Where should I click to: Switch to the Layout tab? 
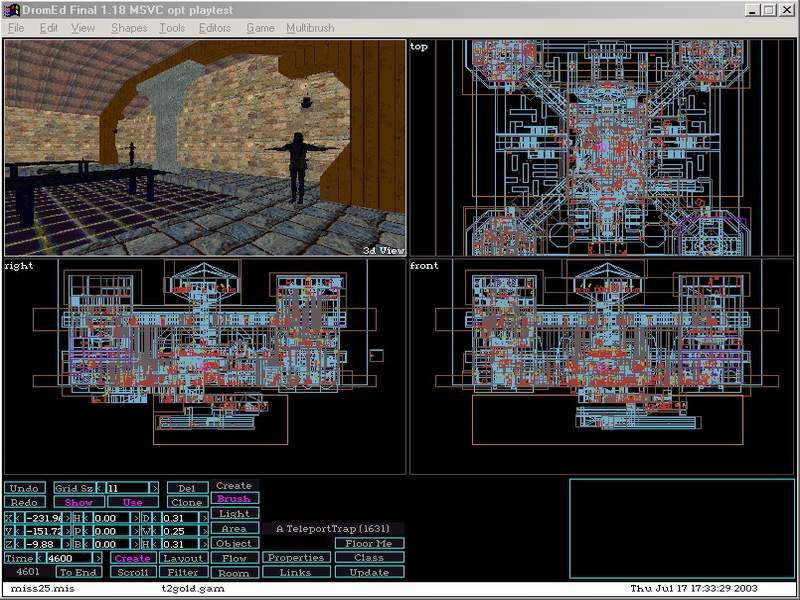pos(184,558)
